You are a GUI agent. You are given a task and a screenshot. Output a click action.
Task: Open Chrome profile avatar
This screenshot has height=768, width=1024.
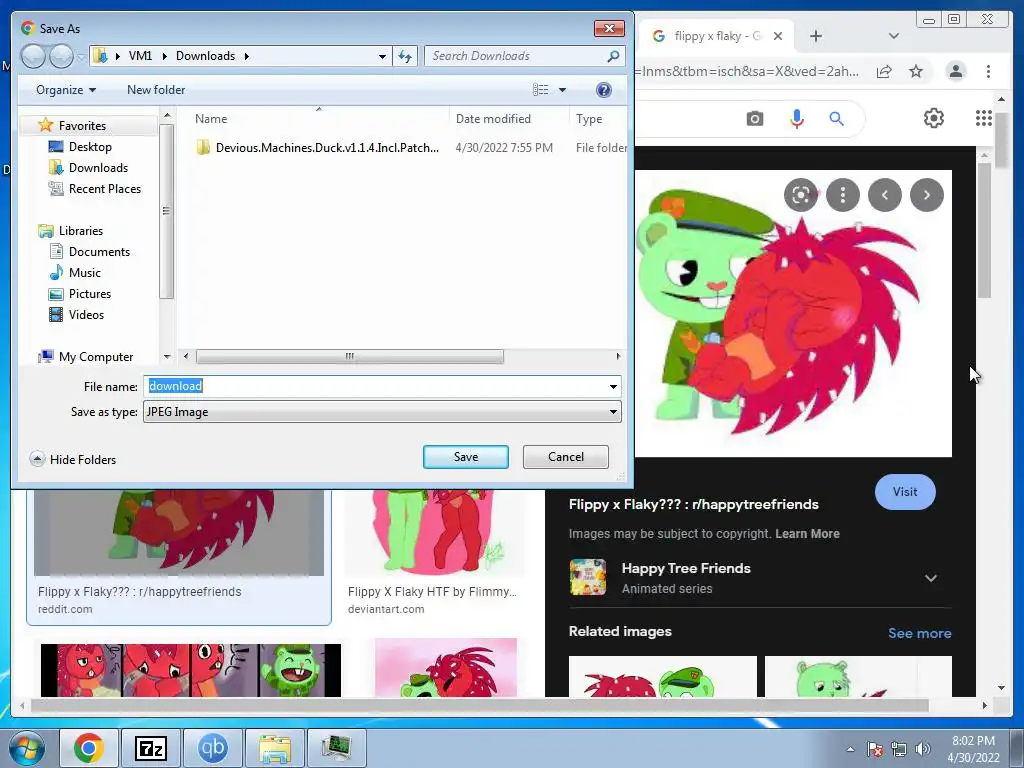955,71
